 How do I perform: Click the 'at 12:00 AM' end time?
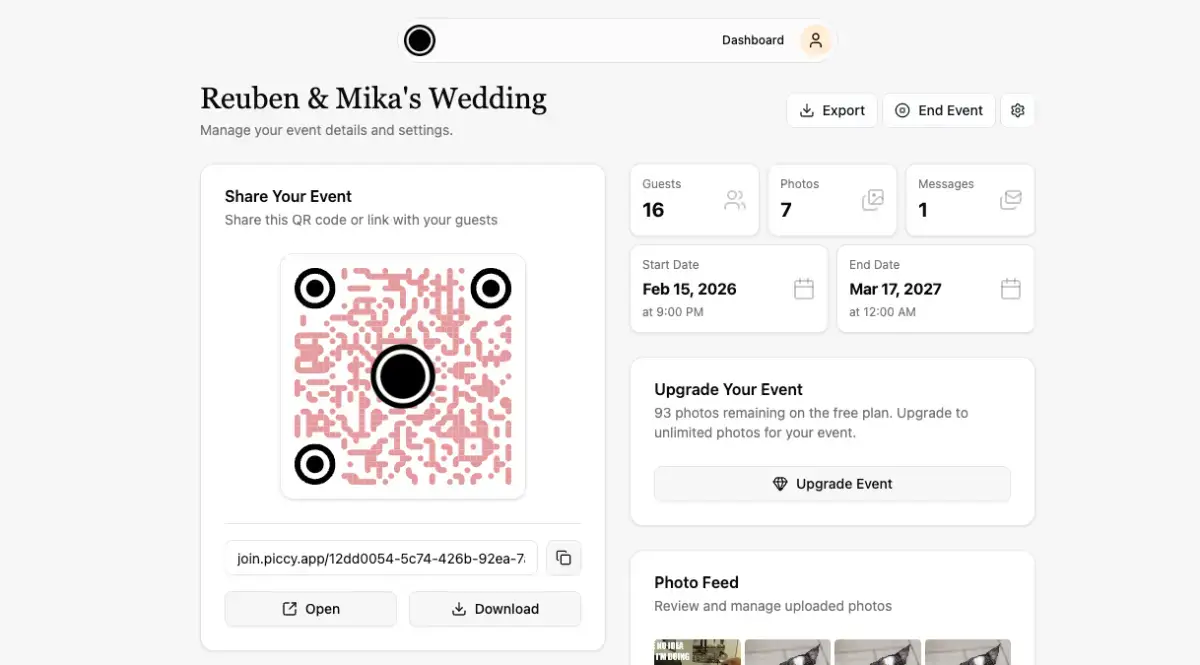[x=882, y=312]
